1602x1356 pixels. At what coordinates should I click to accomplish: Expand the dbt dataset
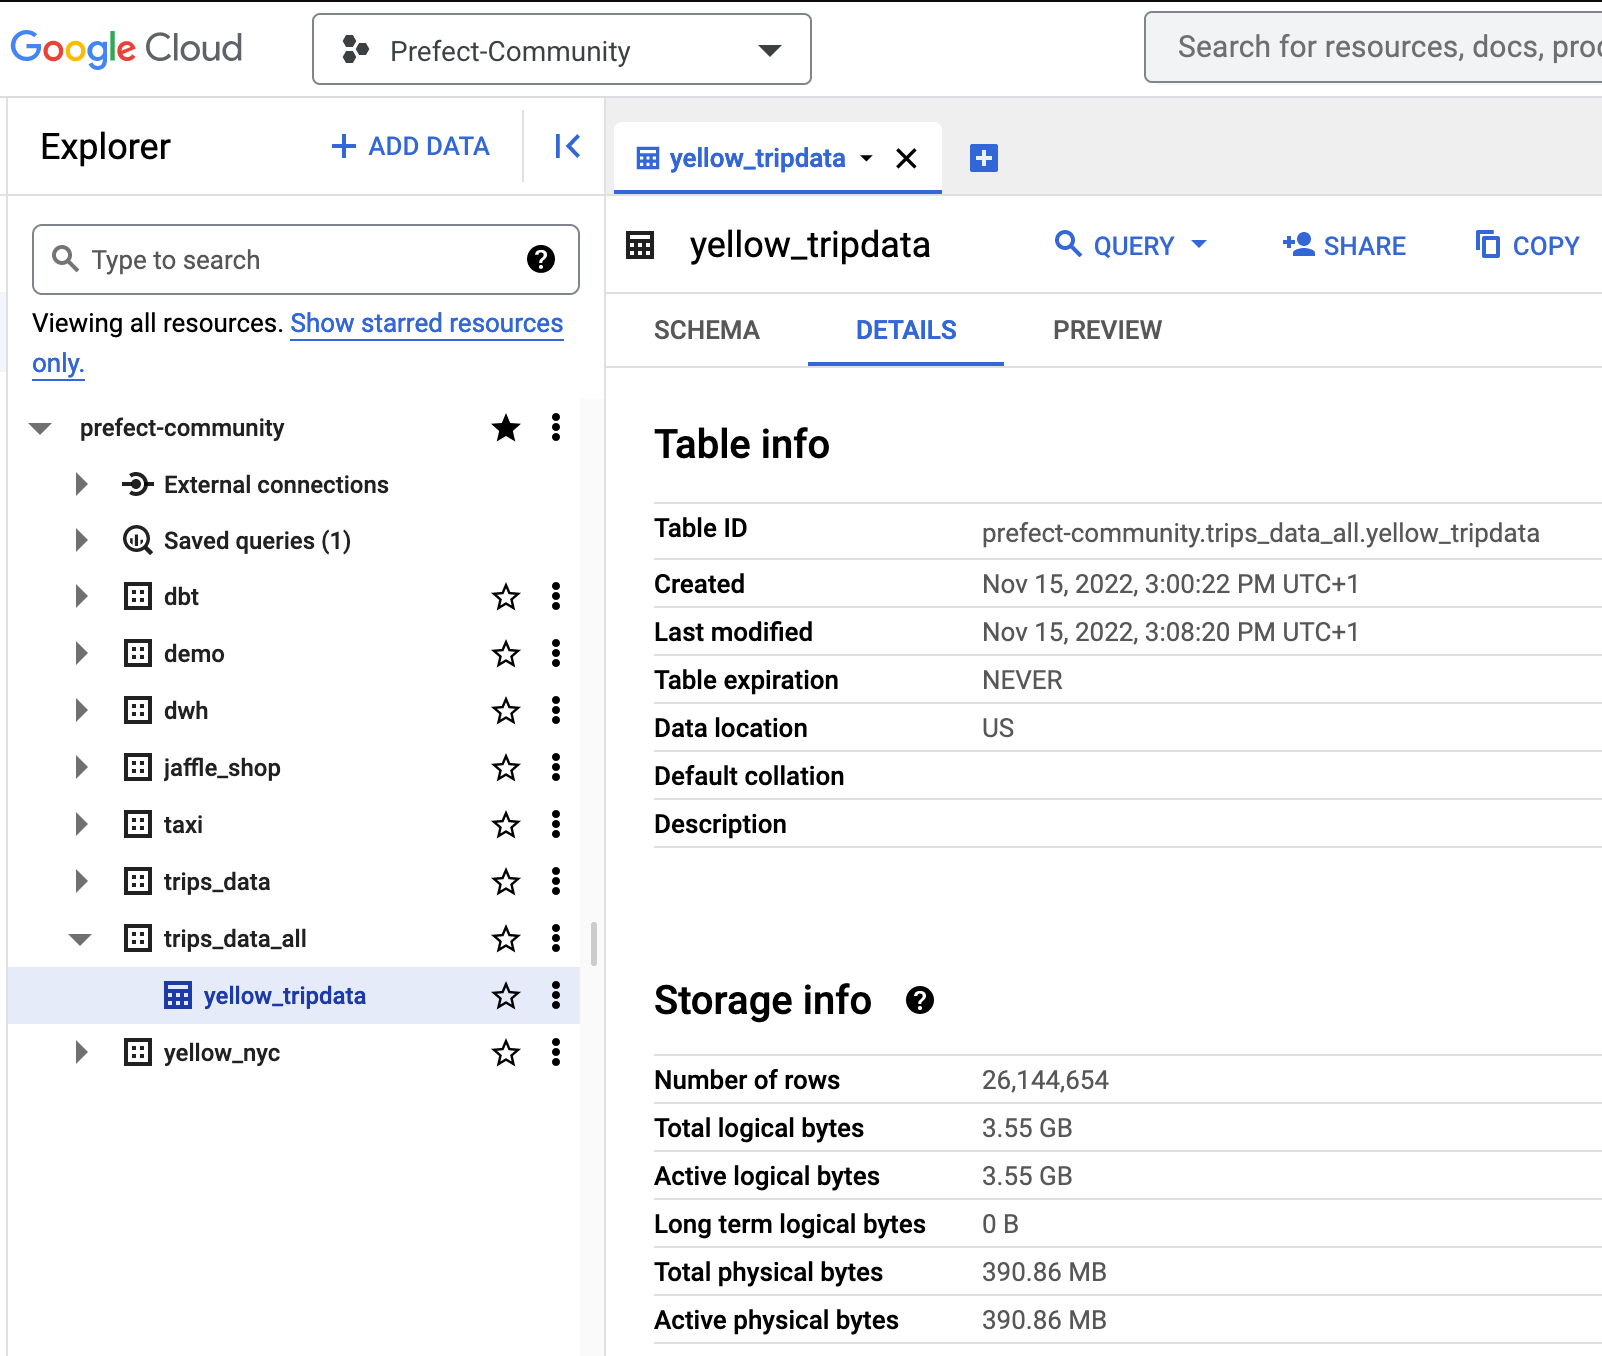point(82,597)
